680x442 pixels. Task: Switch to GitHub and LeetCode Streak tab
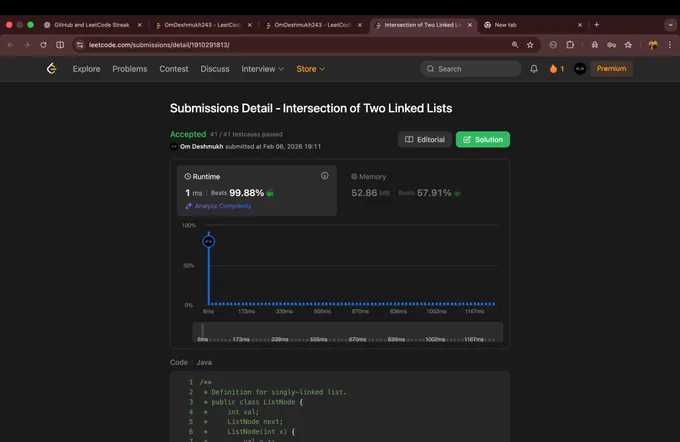click(91, 25)
